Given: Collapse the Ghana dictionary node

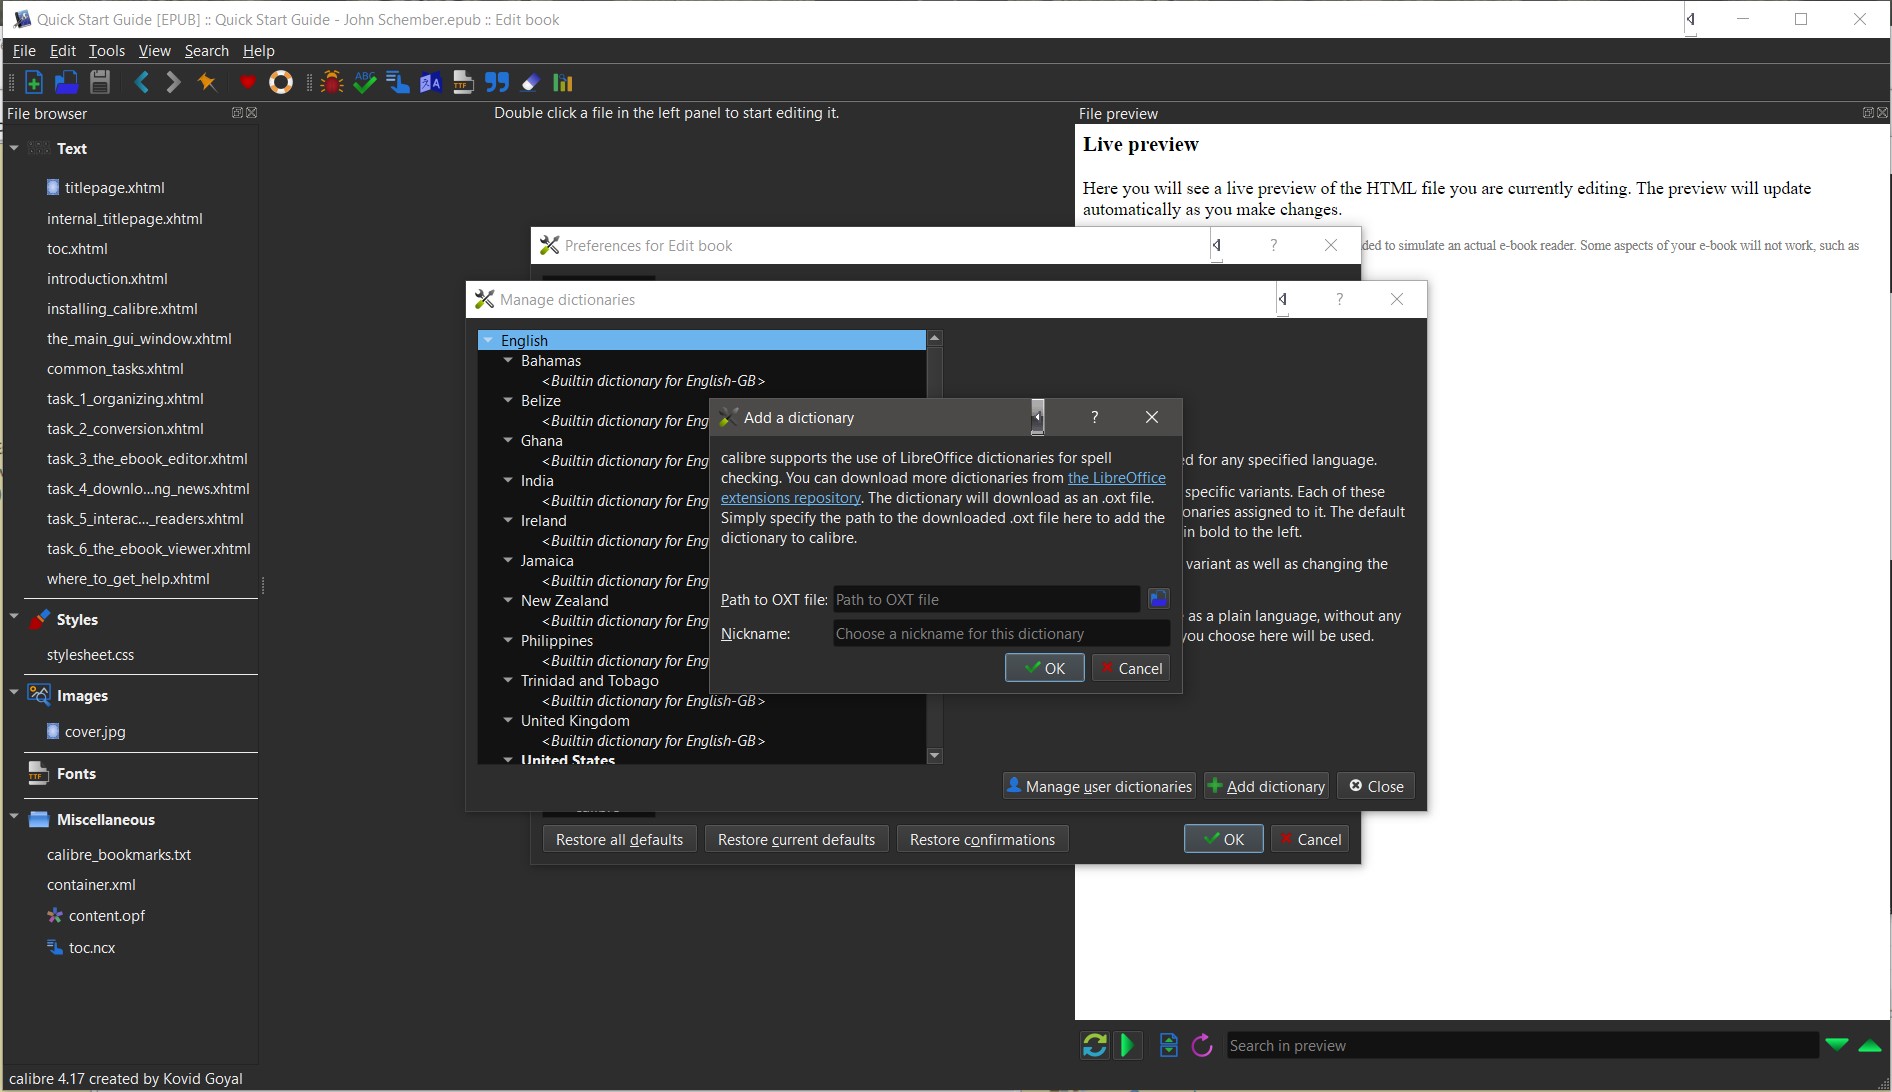Looking at the screenshot, I should [508, 440].
